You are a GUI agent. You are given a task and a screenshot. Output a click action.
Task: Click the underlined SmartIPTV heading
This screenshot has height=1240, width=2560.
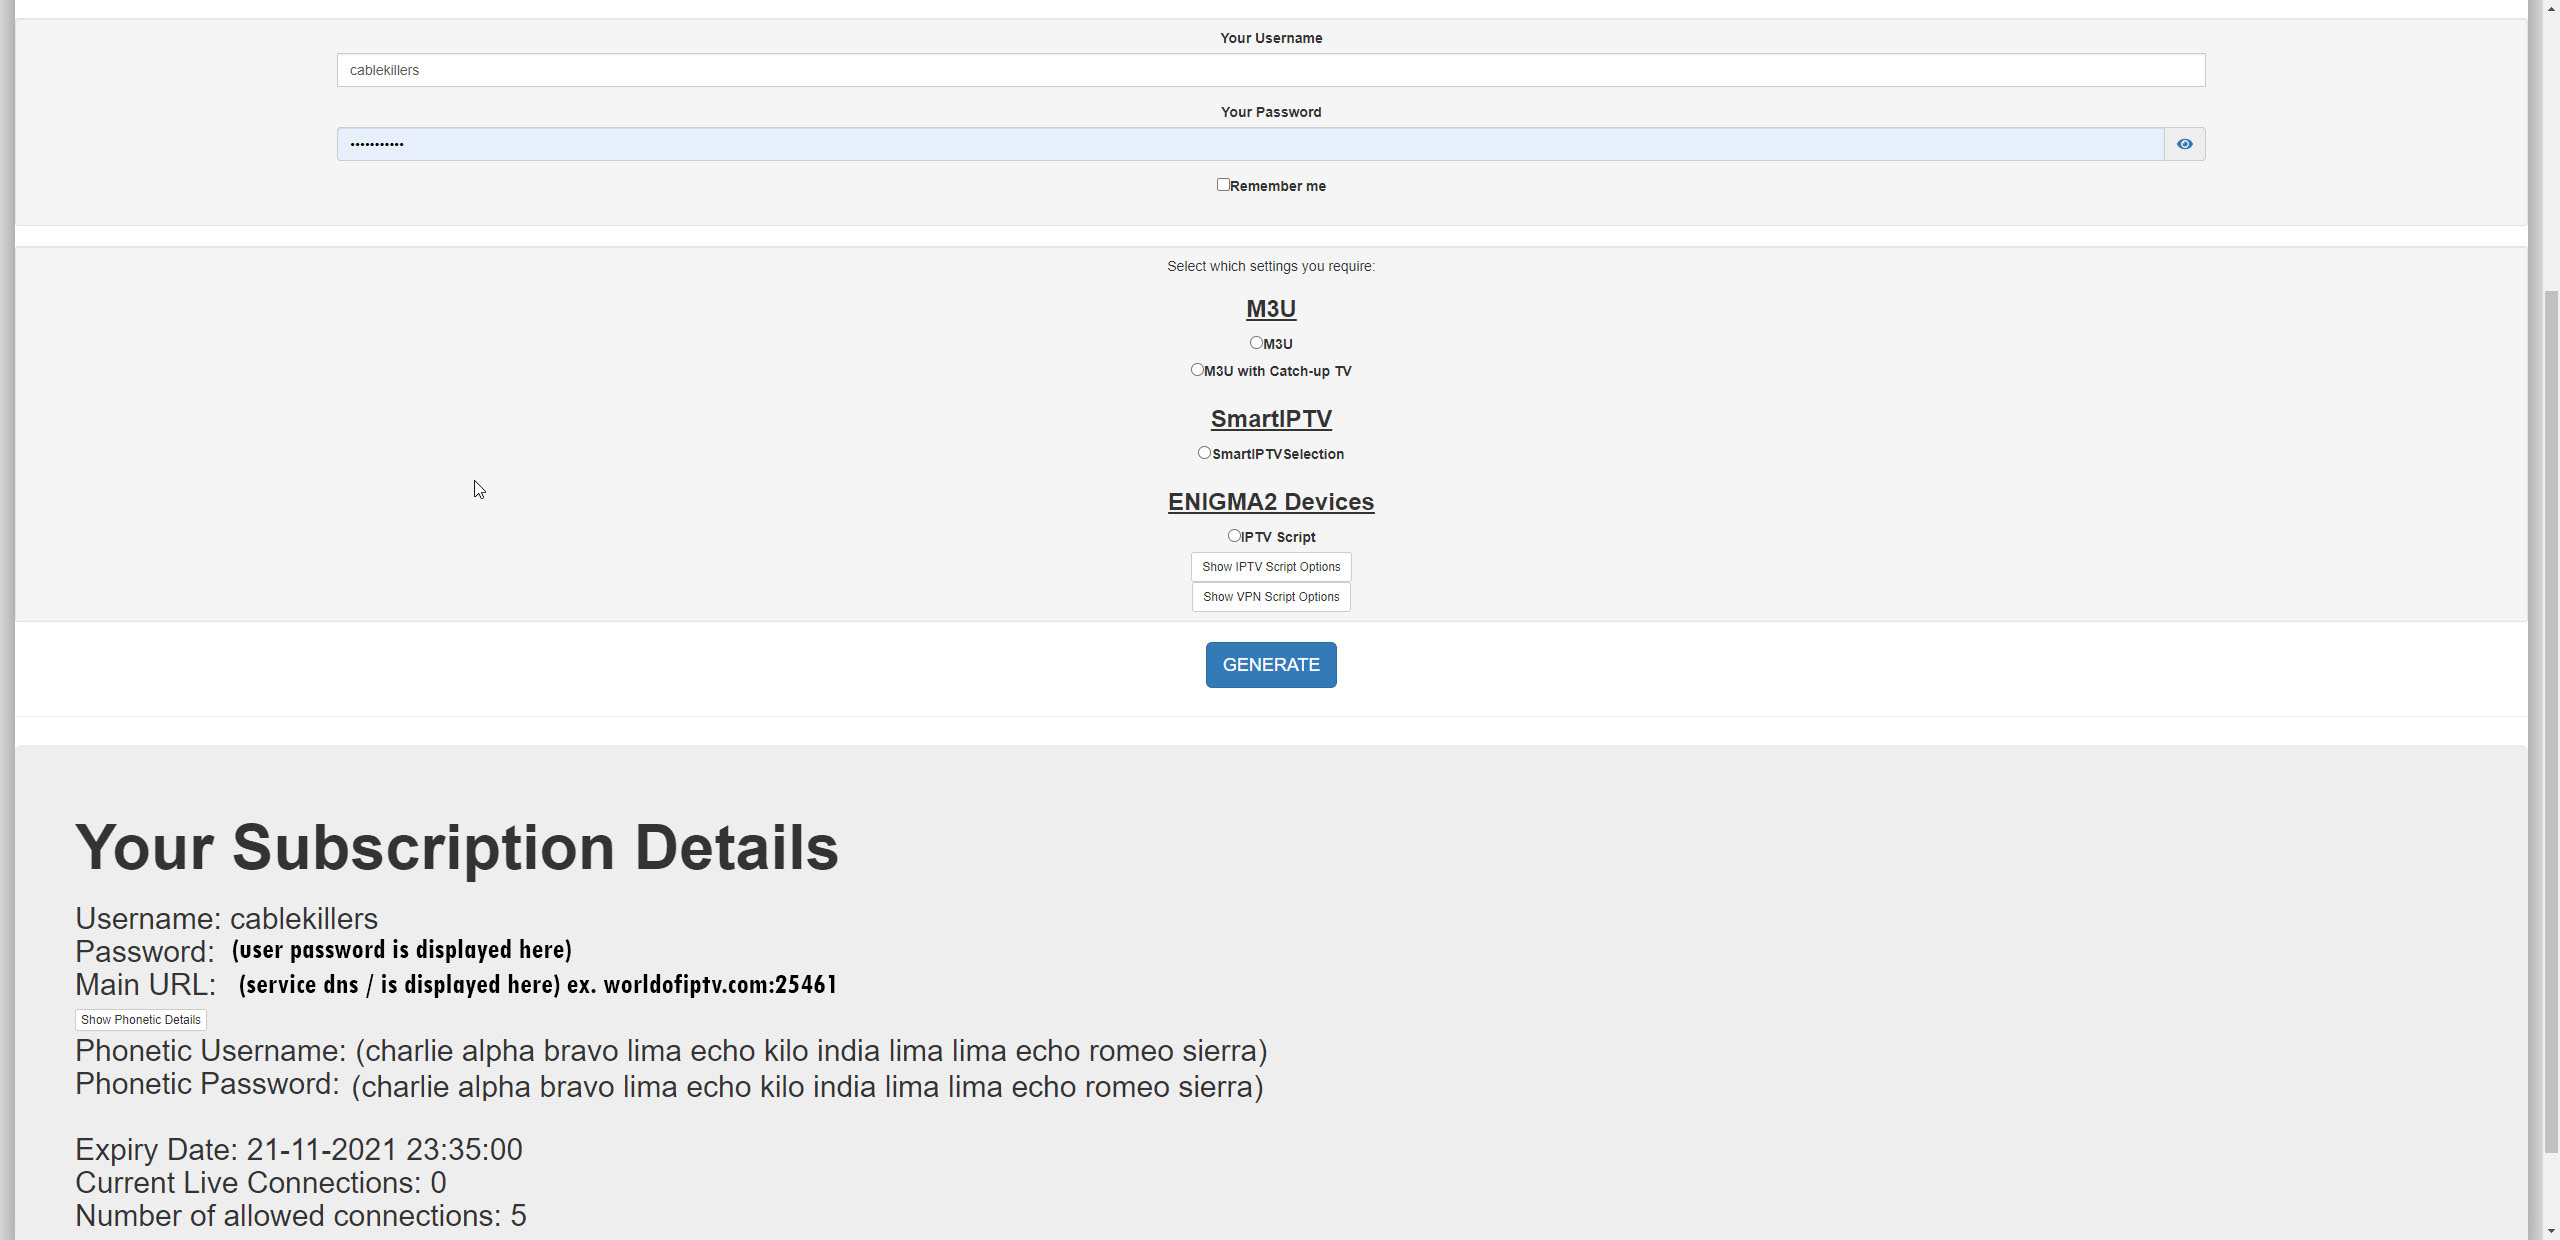1270,419
